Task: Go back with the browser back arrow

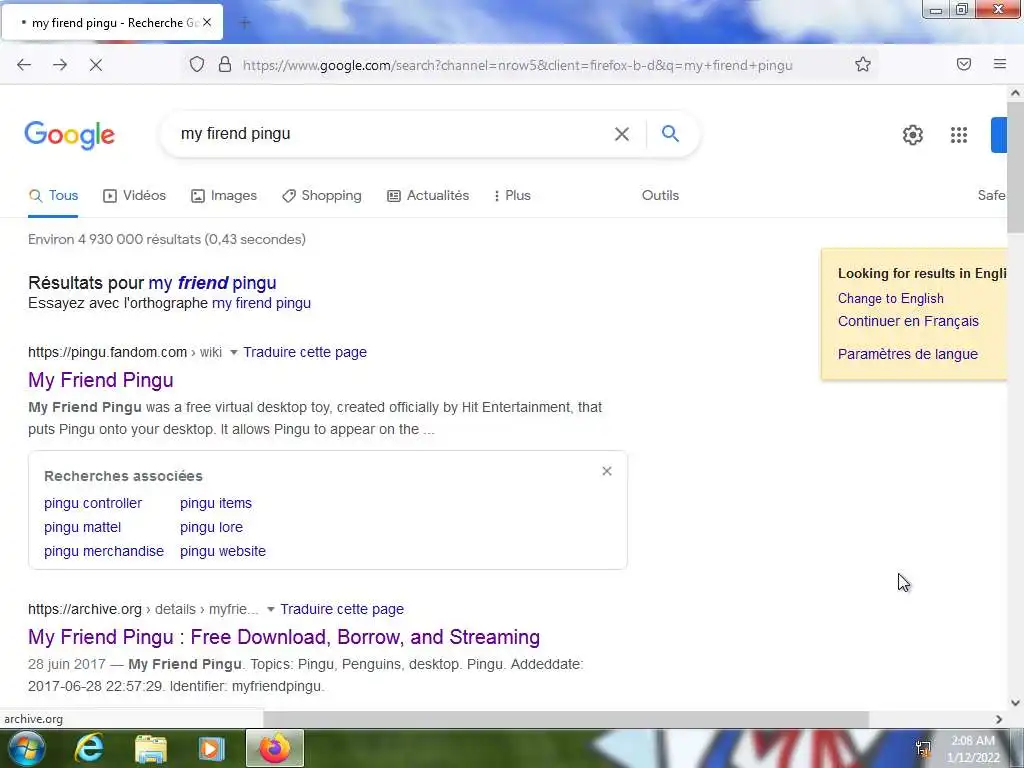Action: point(24,65)
